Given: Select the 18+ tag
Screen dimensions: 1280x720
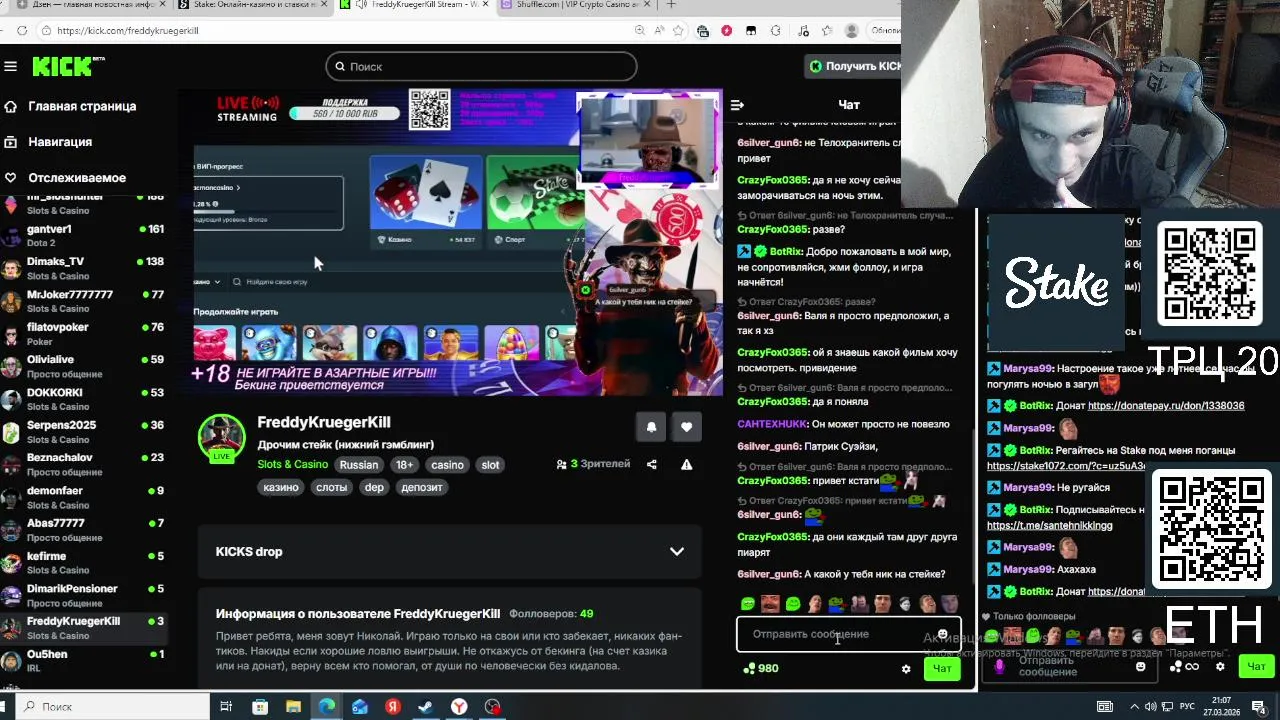Looking at the screenshot, I should [404, 465].
